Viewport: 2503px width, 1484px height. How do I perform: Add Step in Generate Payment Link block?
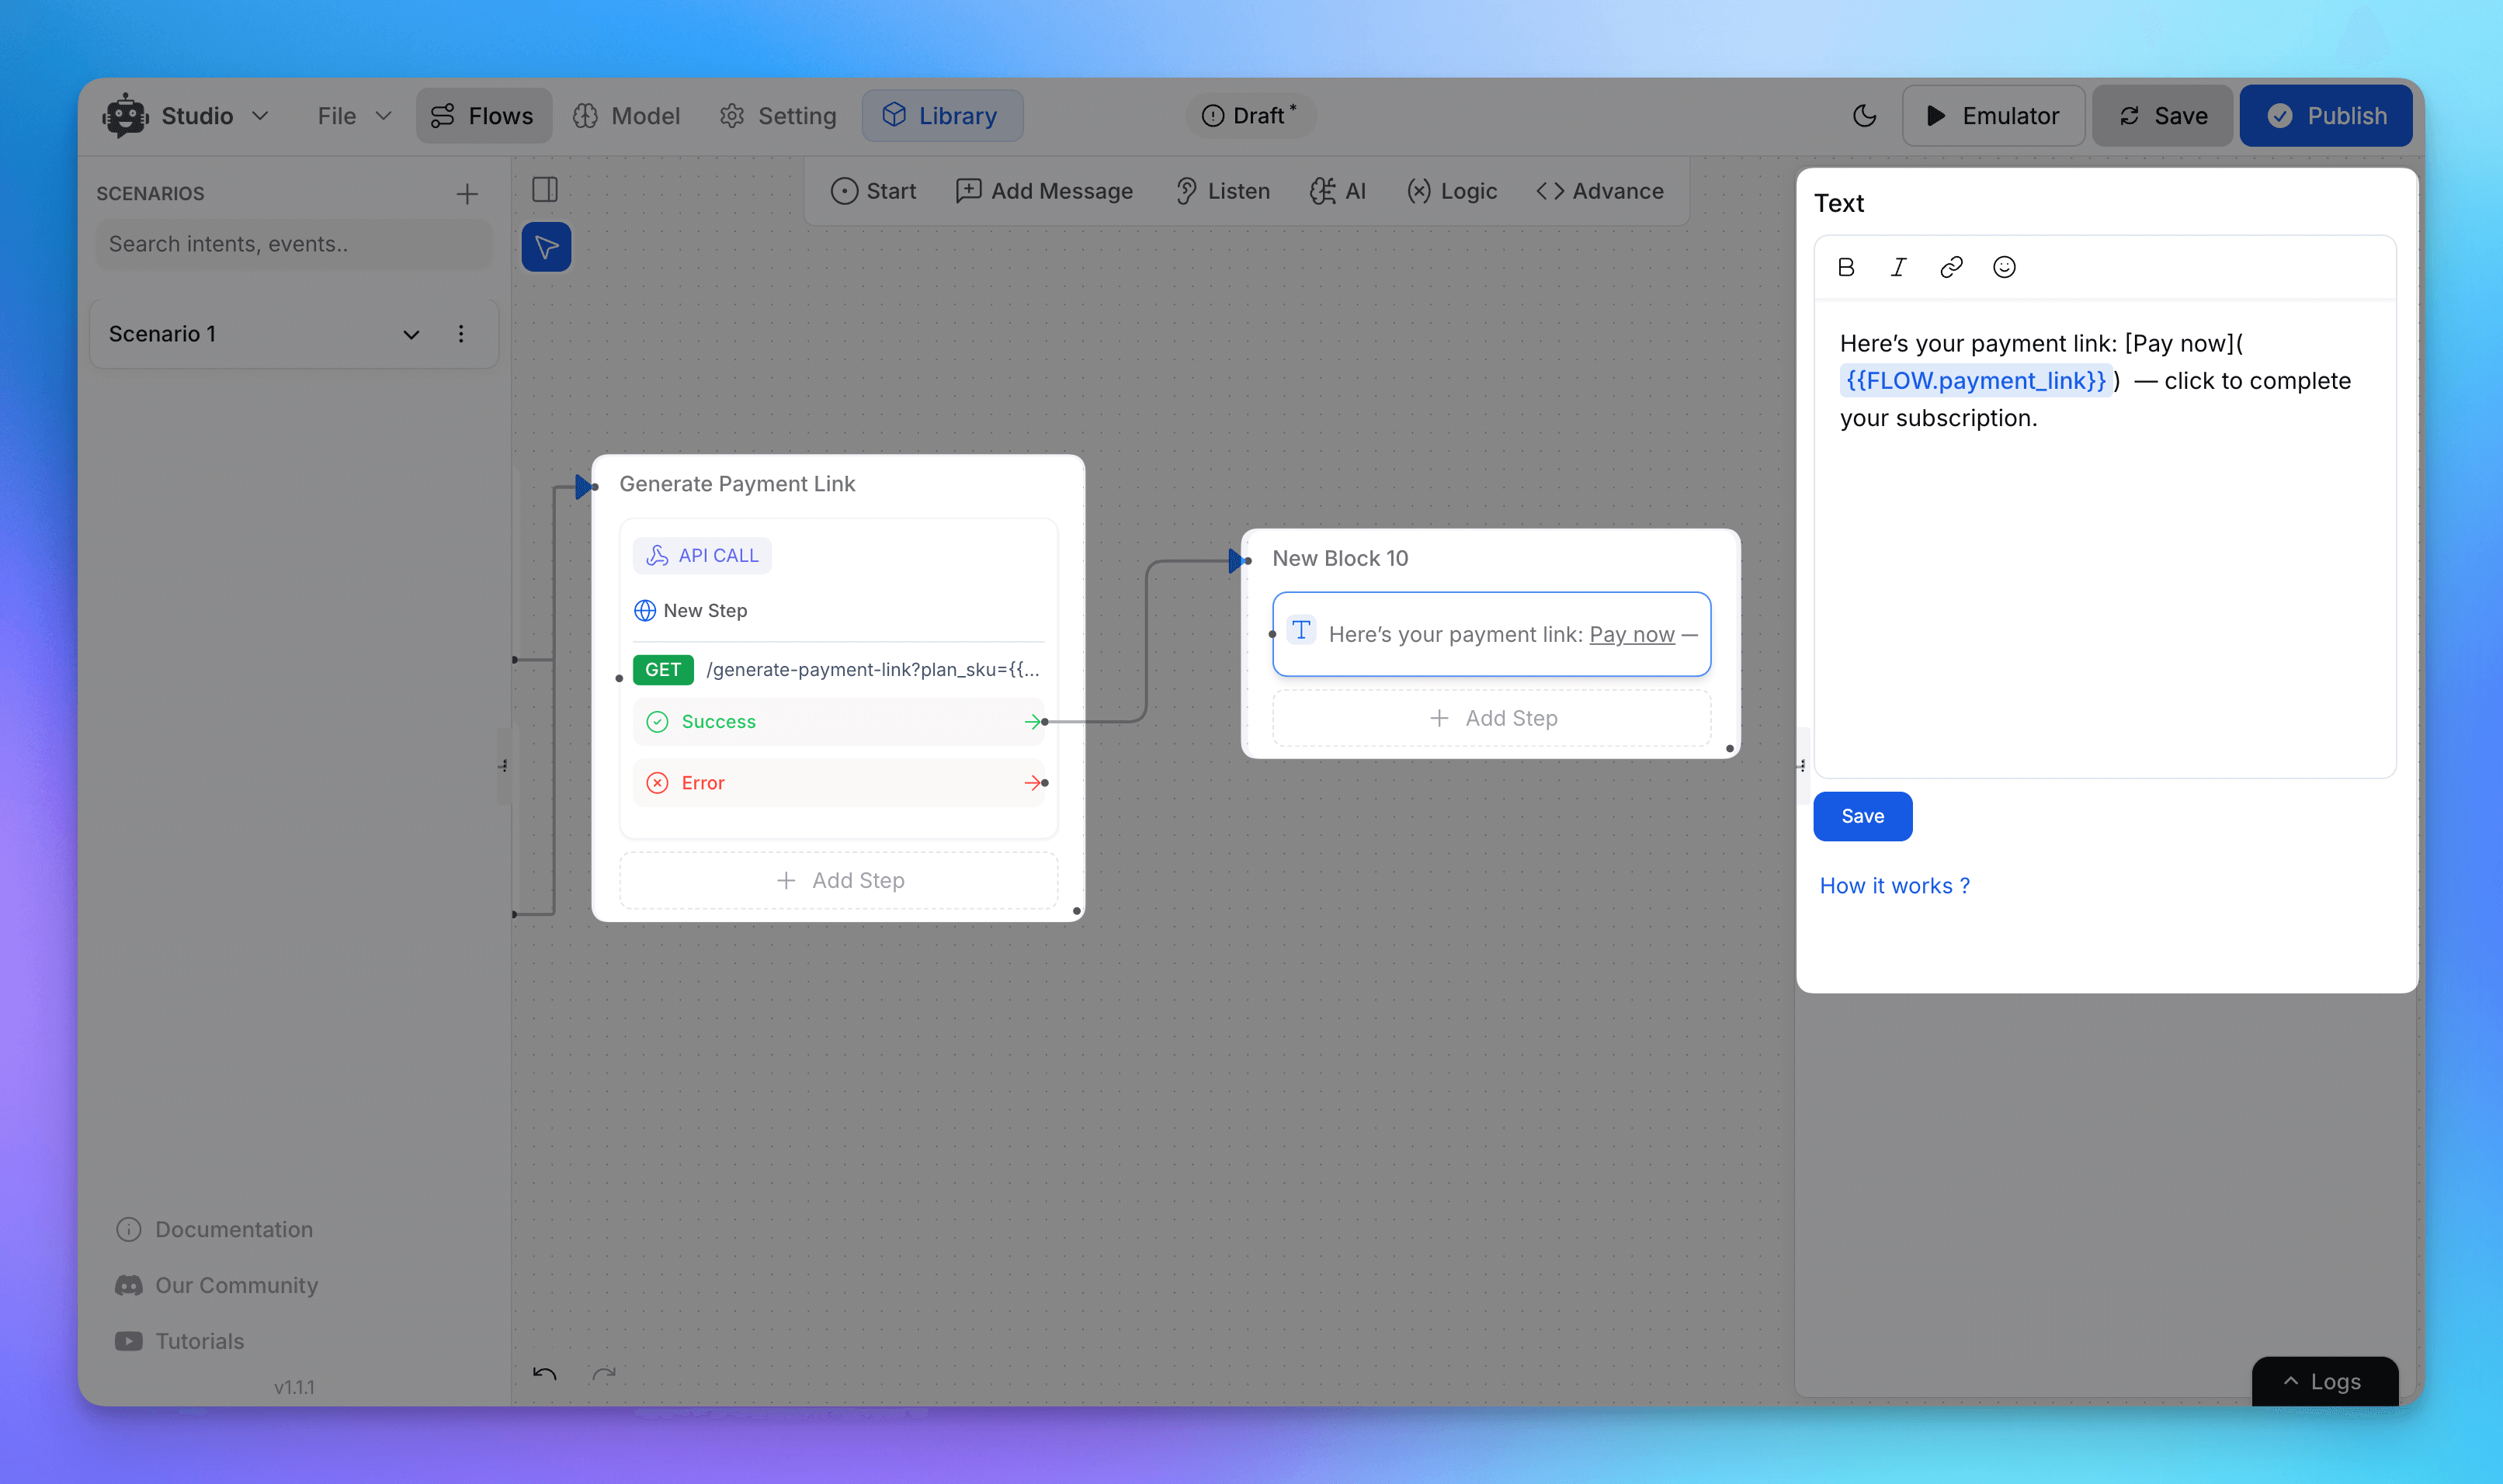[x=838, y=880]
